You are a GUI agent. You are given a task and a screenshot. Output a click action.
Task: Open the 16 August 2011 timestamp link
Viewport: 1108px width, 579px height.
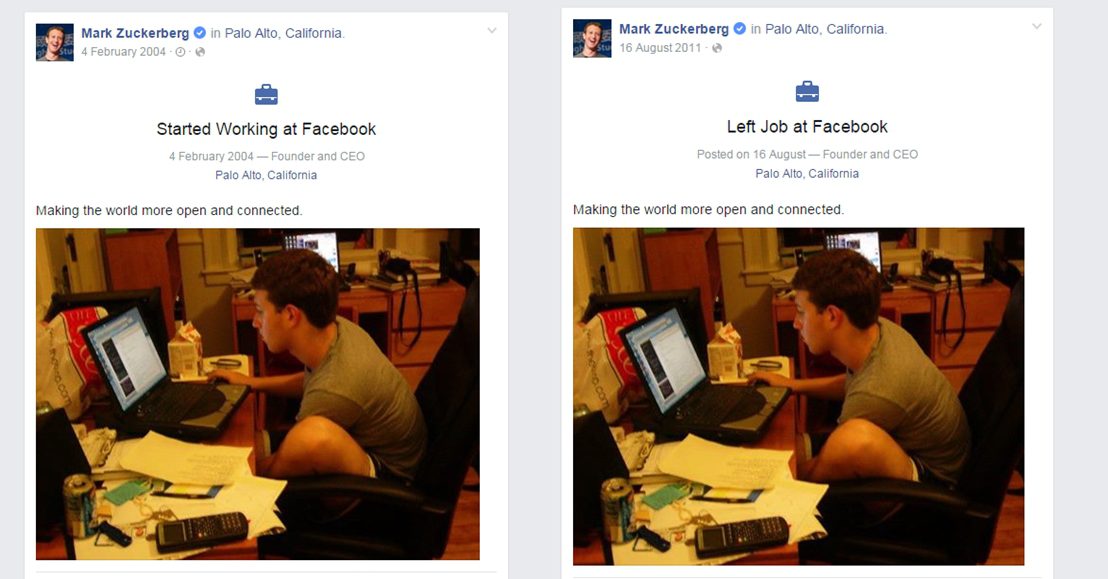point(660,48)
